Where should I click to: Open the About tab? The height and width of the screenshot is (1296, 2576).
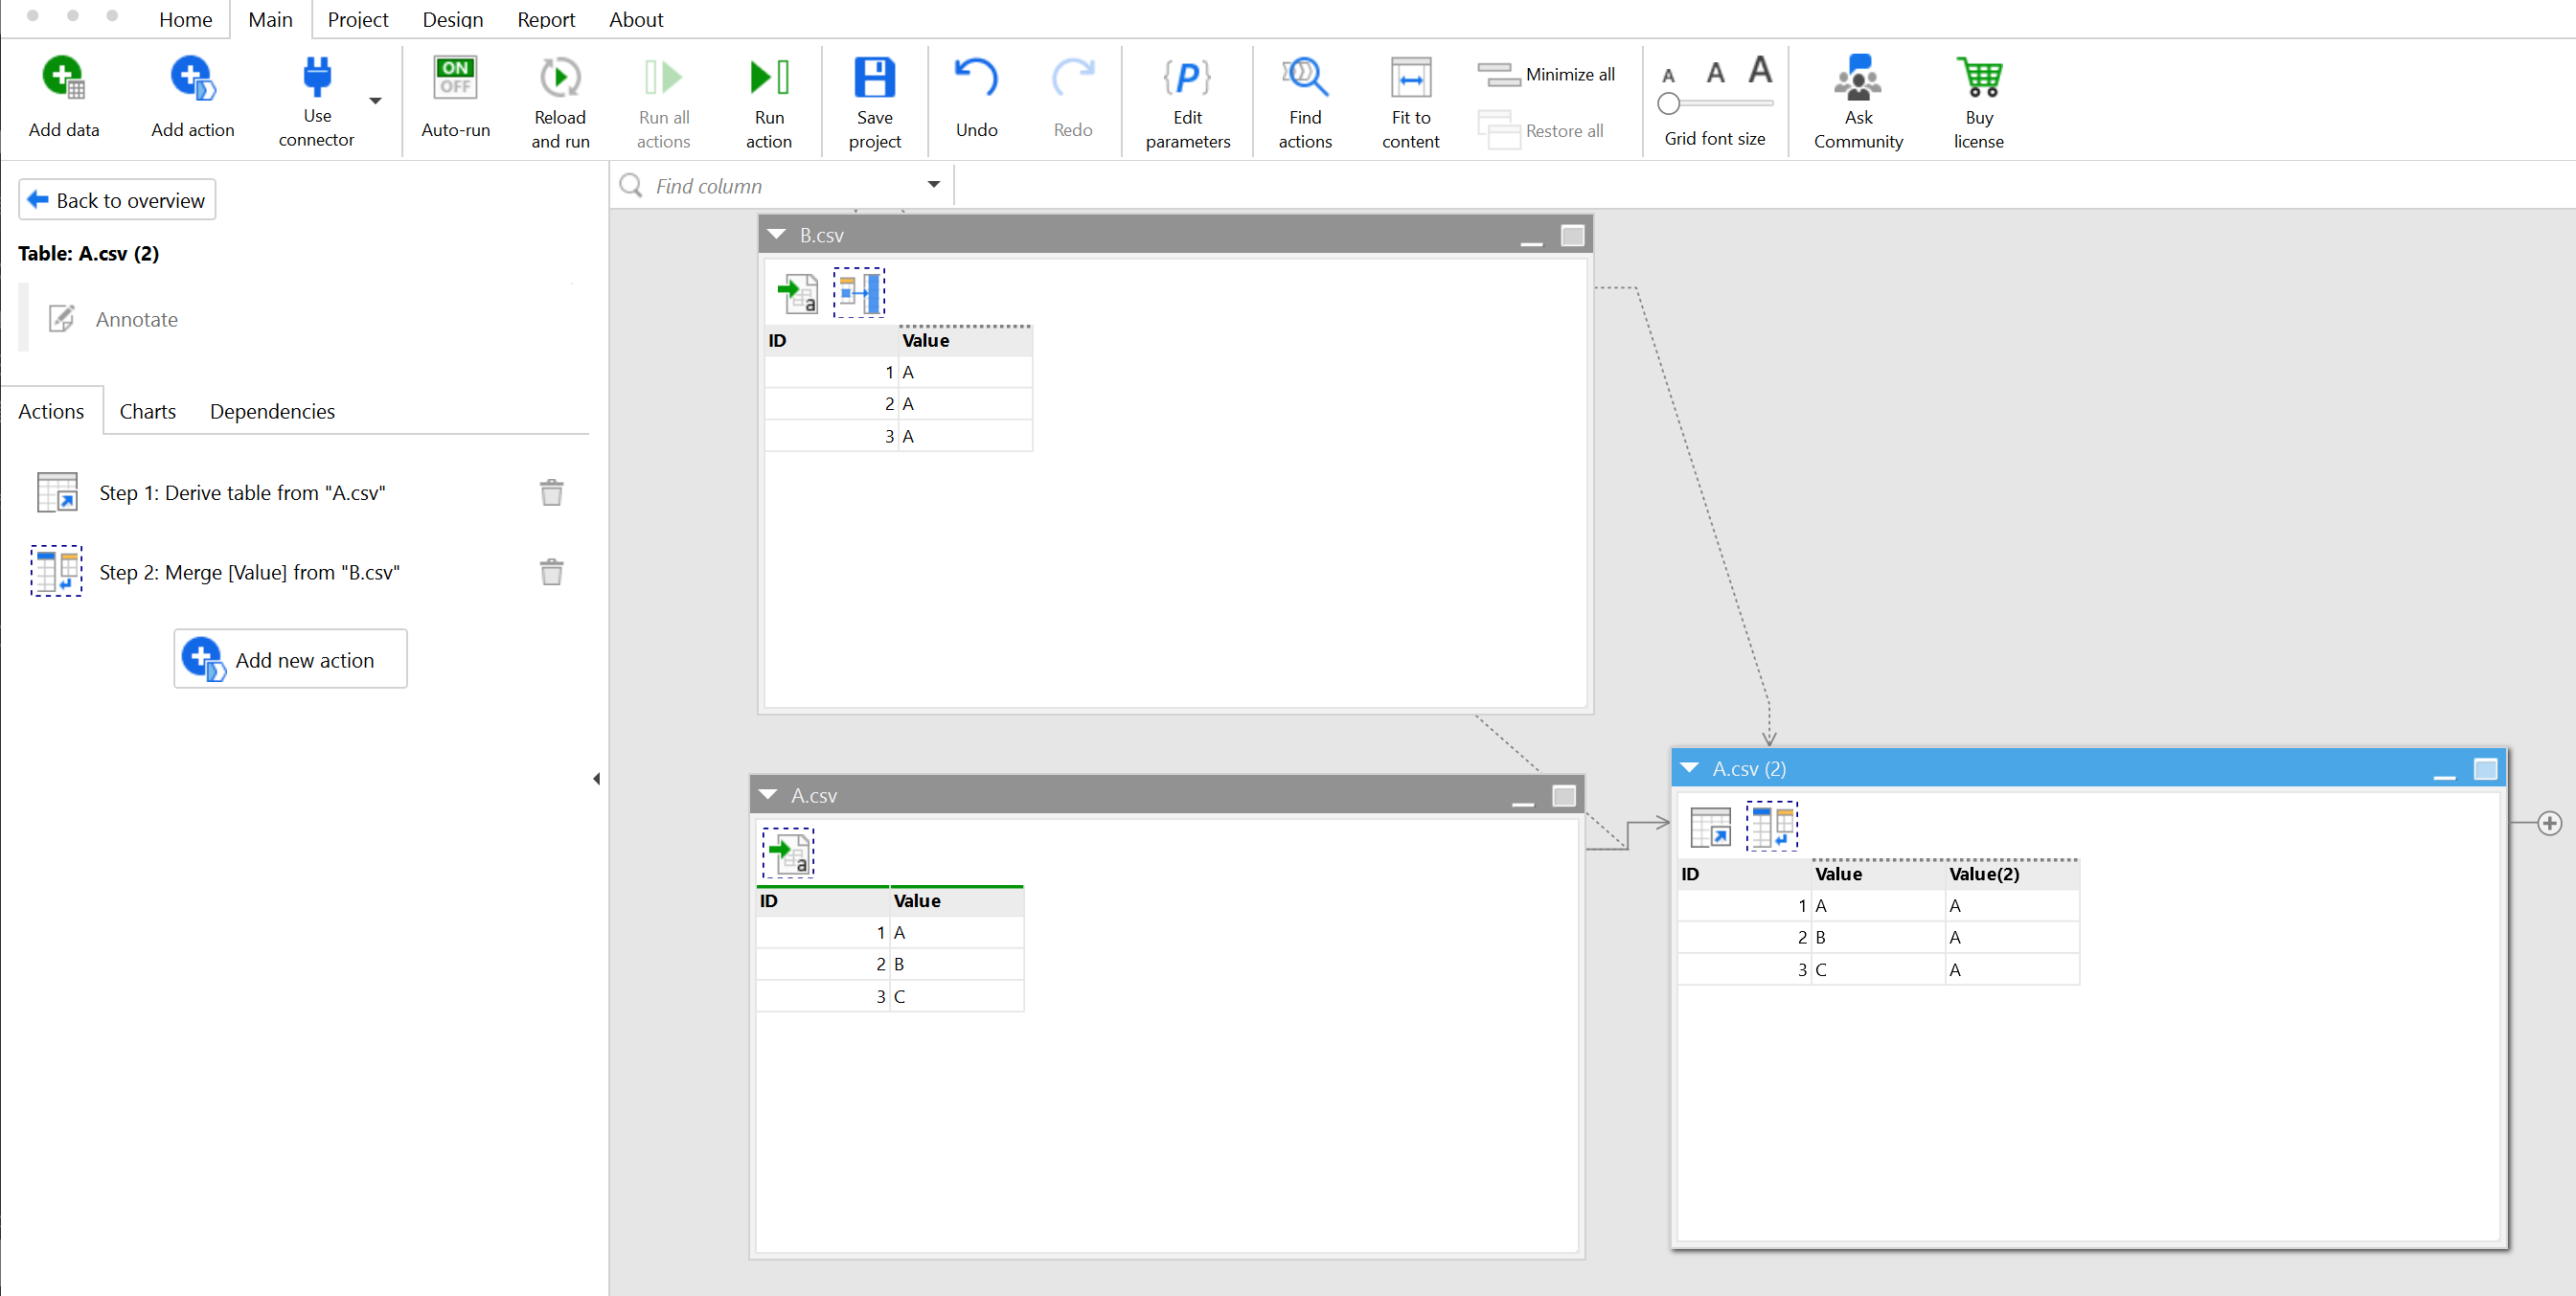tap(636, 20)
